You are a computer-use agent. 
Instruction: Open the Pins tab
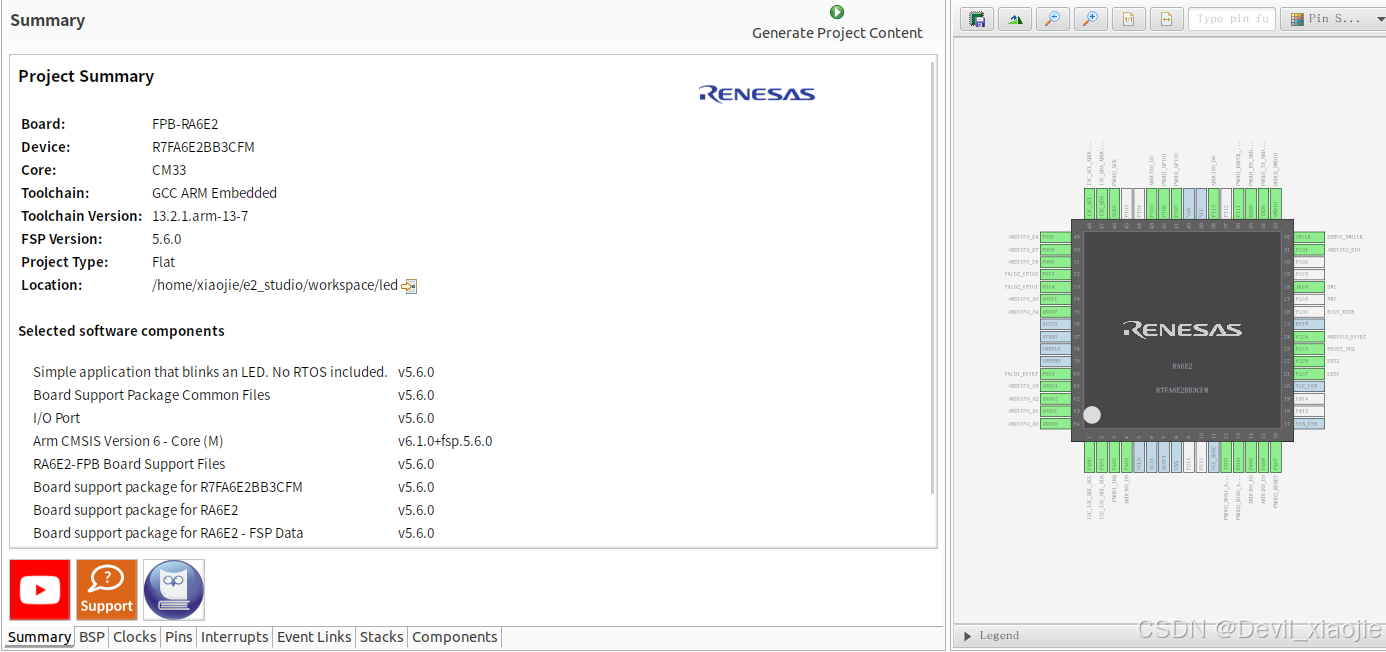tap(179, 637)
